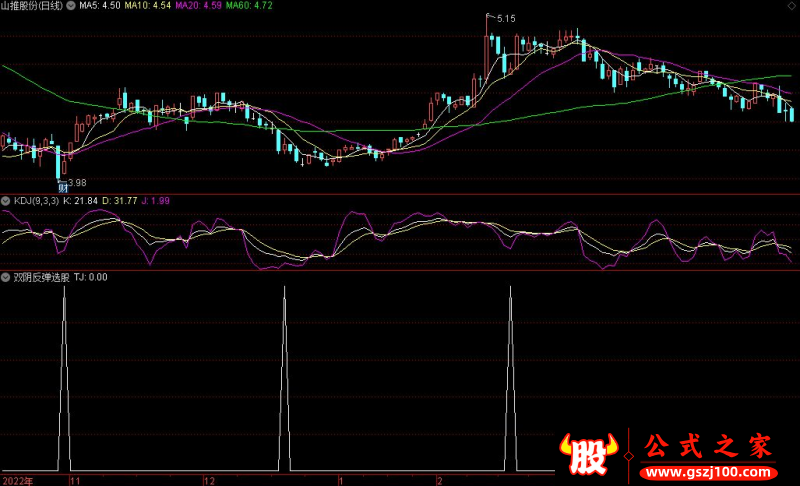Click the 财 financial marker icon
800x486 pixels.
(63, 188)
